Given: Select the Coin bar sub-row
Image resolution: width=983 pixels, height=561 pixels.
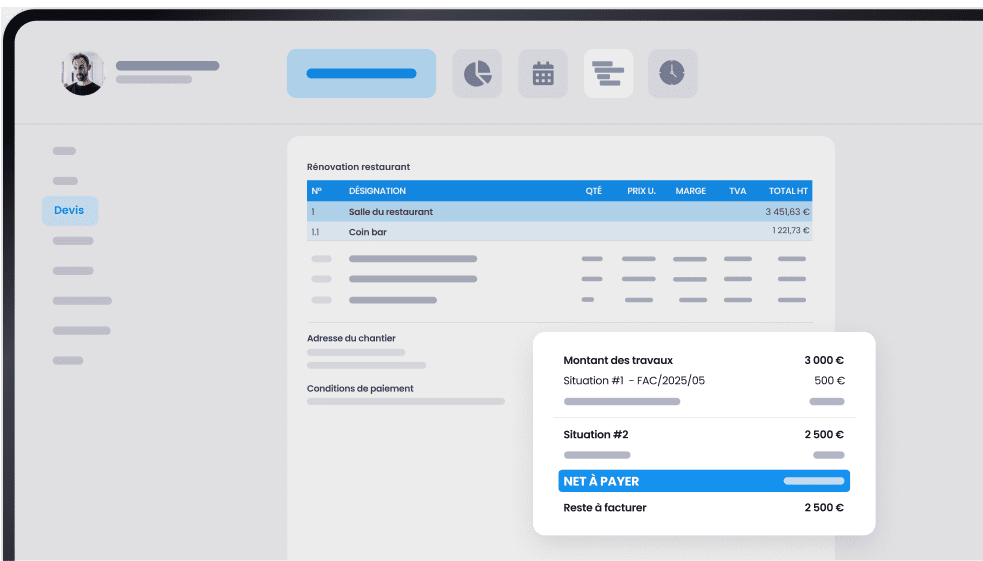Looking at the screenshot, I should [368, 232].
